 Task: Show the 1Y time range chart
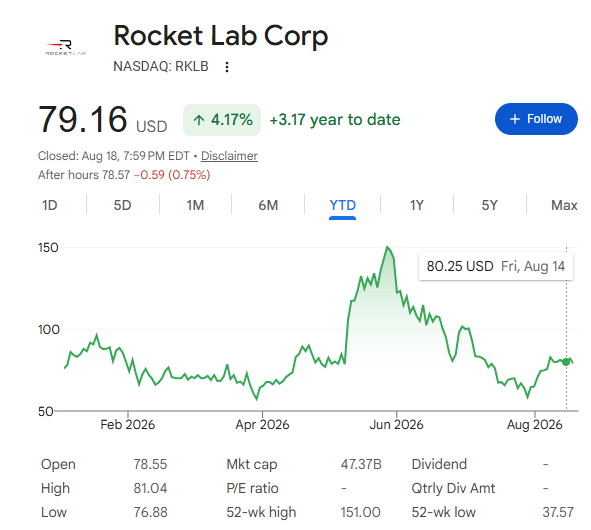point(416,205)
